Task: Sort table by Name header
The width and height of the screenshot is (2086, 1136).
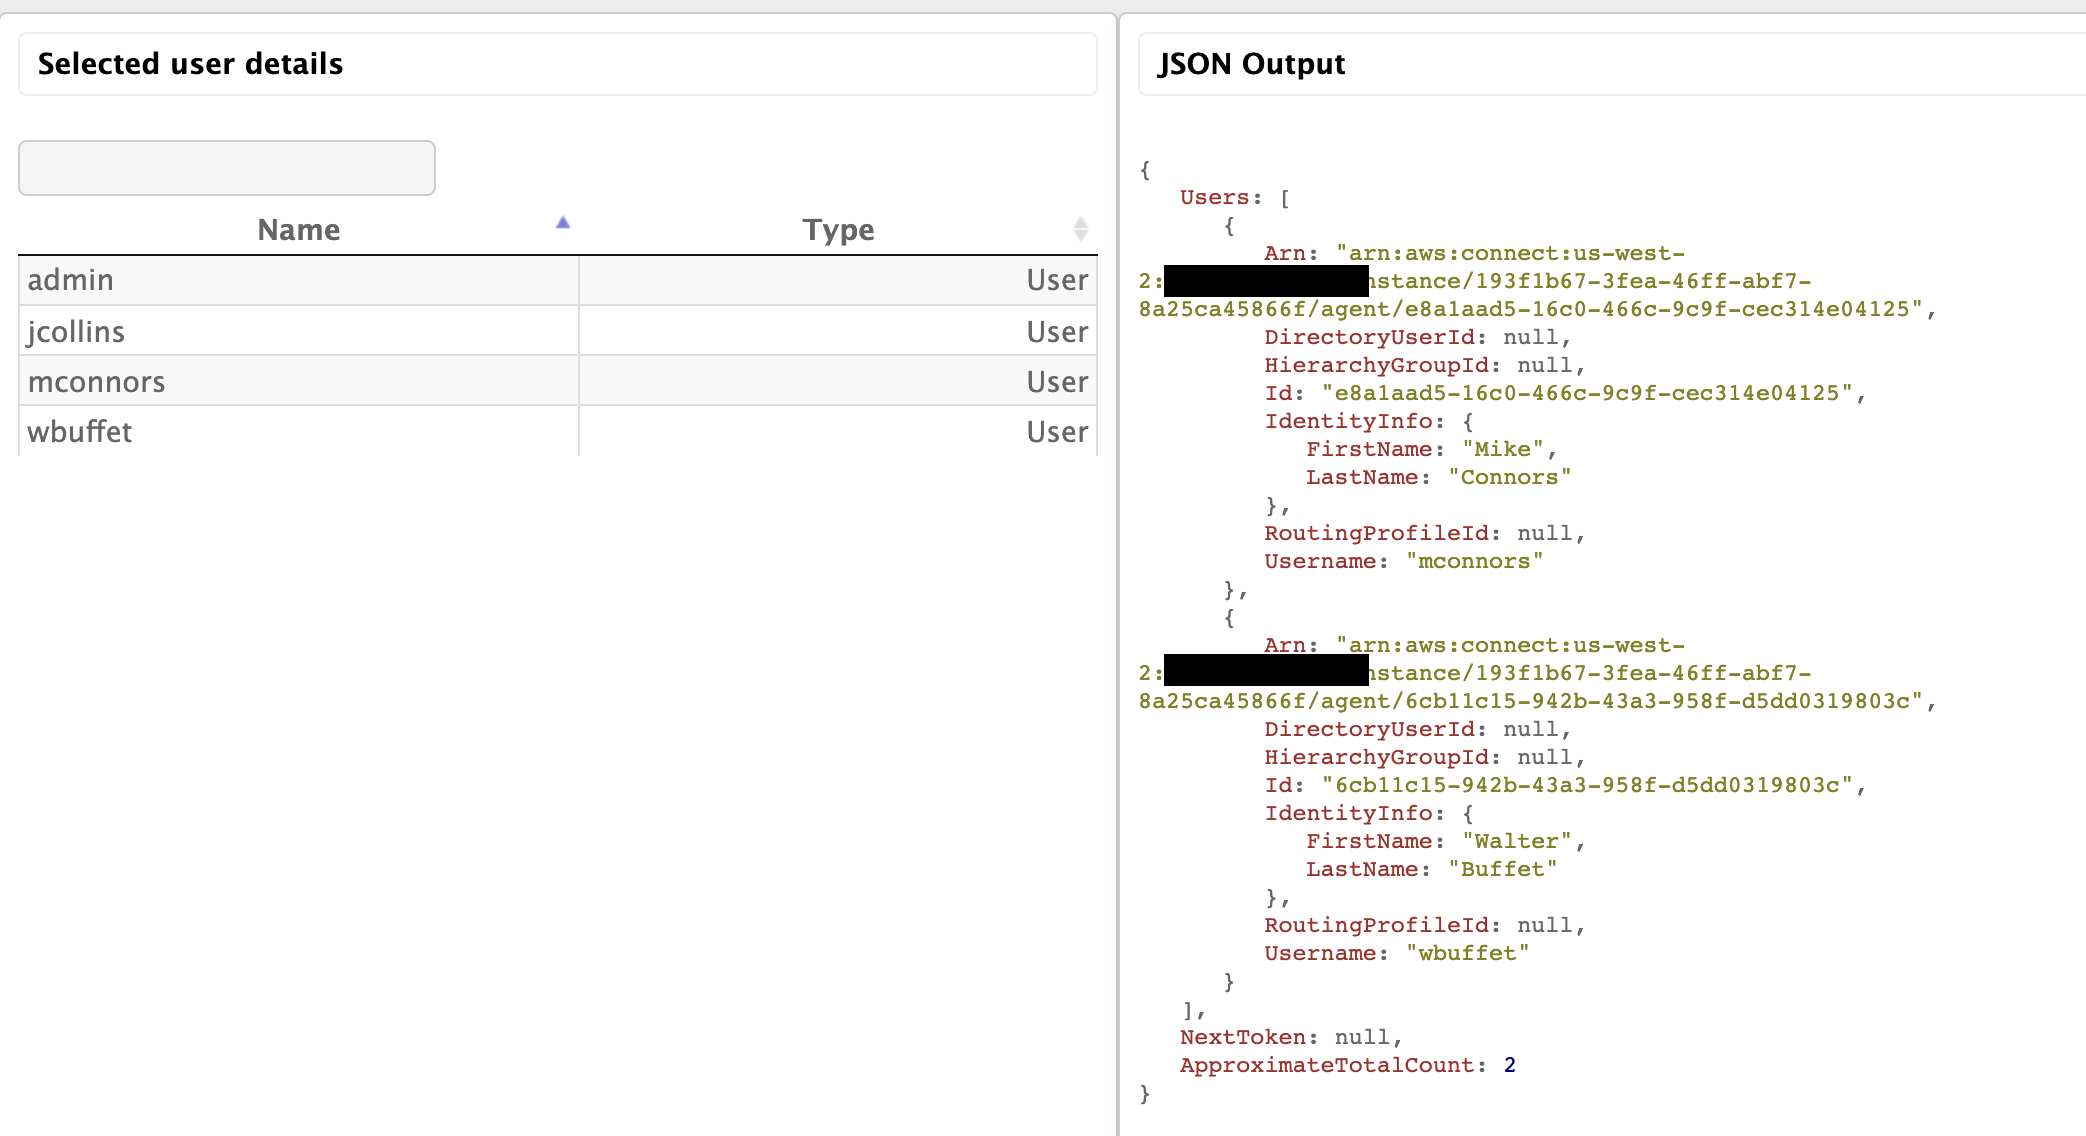Action: [x=298, y=230]
